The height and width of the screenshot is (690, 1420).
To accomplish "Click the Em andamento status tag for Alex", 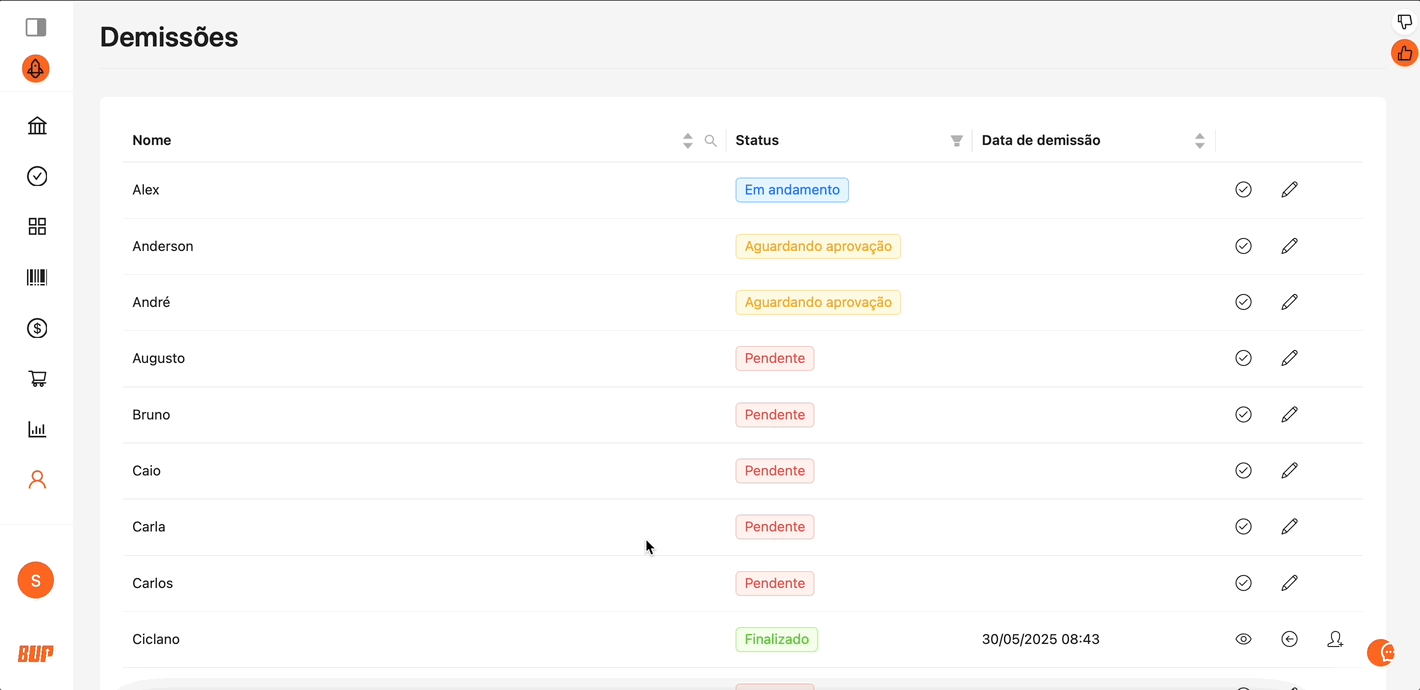I will (792, 190).
